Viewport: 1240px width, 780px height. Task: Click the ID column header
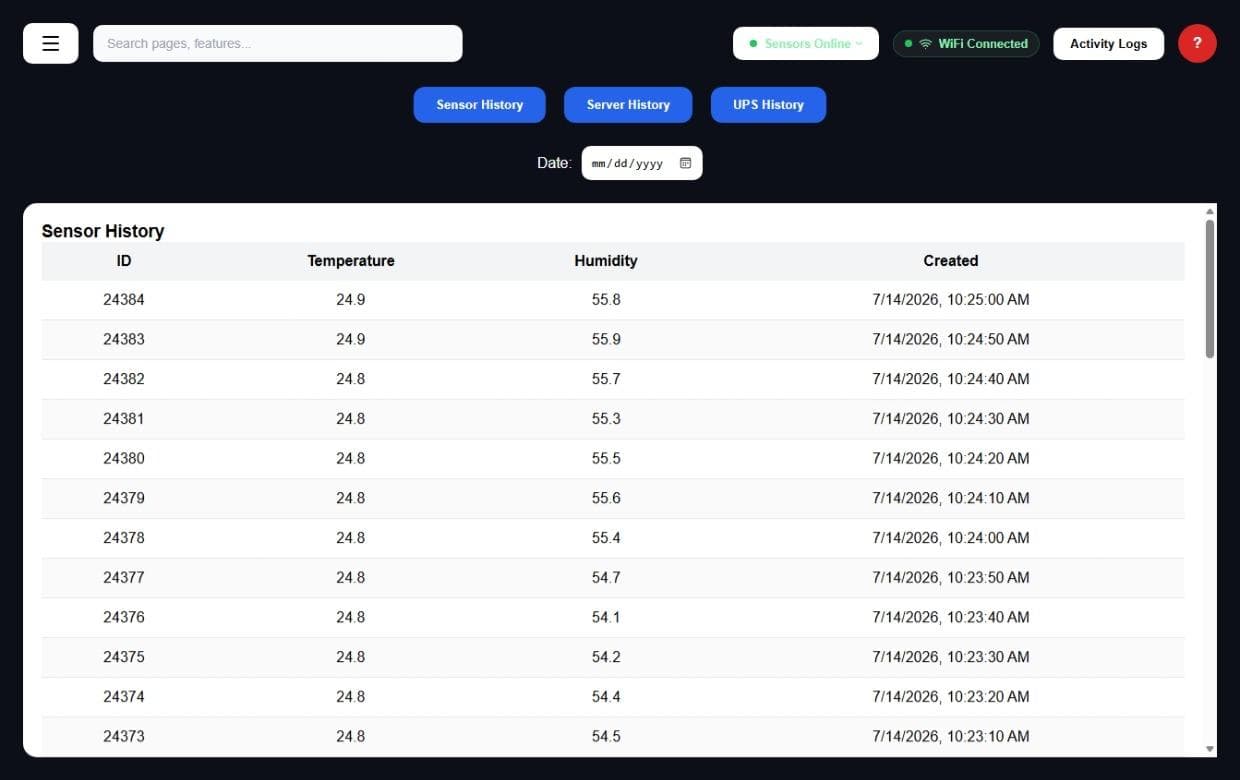[x=124, y=261]
